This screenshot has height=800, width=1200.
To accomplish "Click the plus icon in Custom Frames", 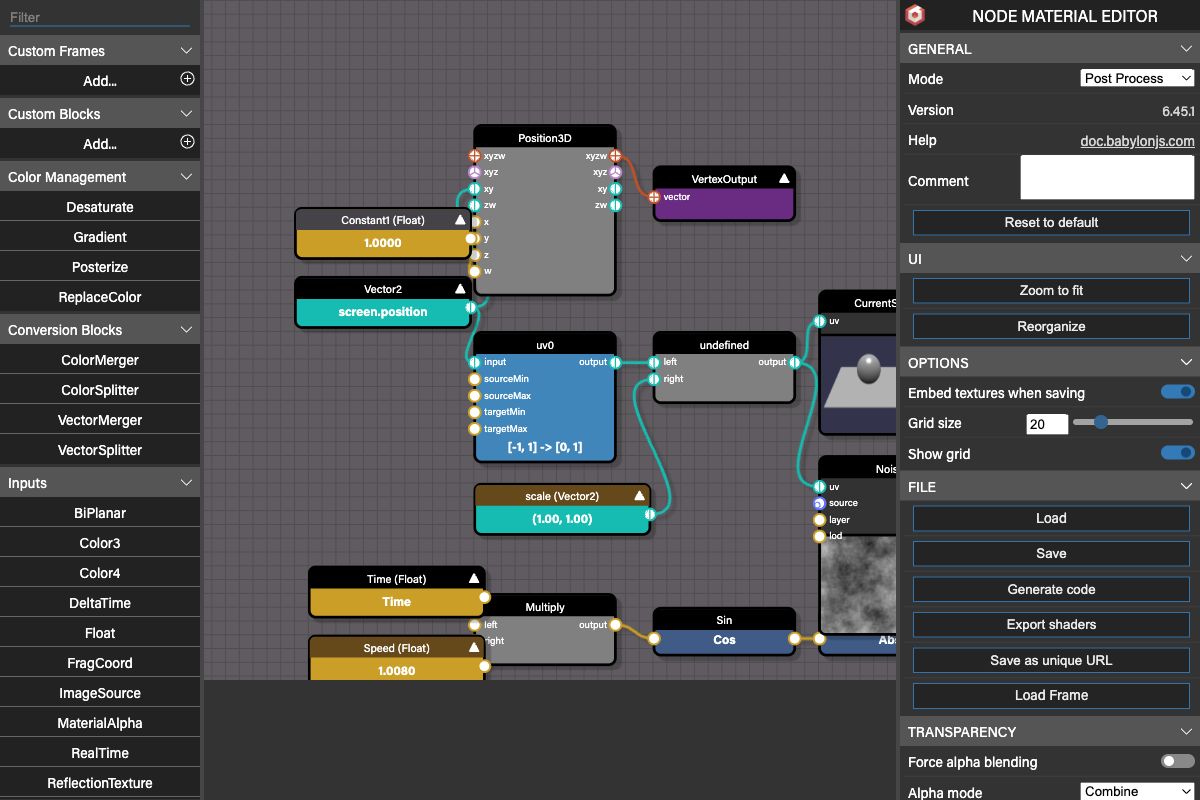I will (187, 79).
